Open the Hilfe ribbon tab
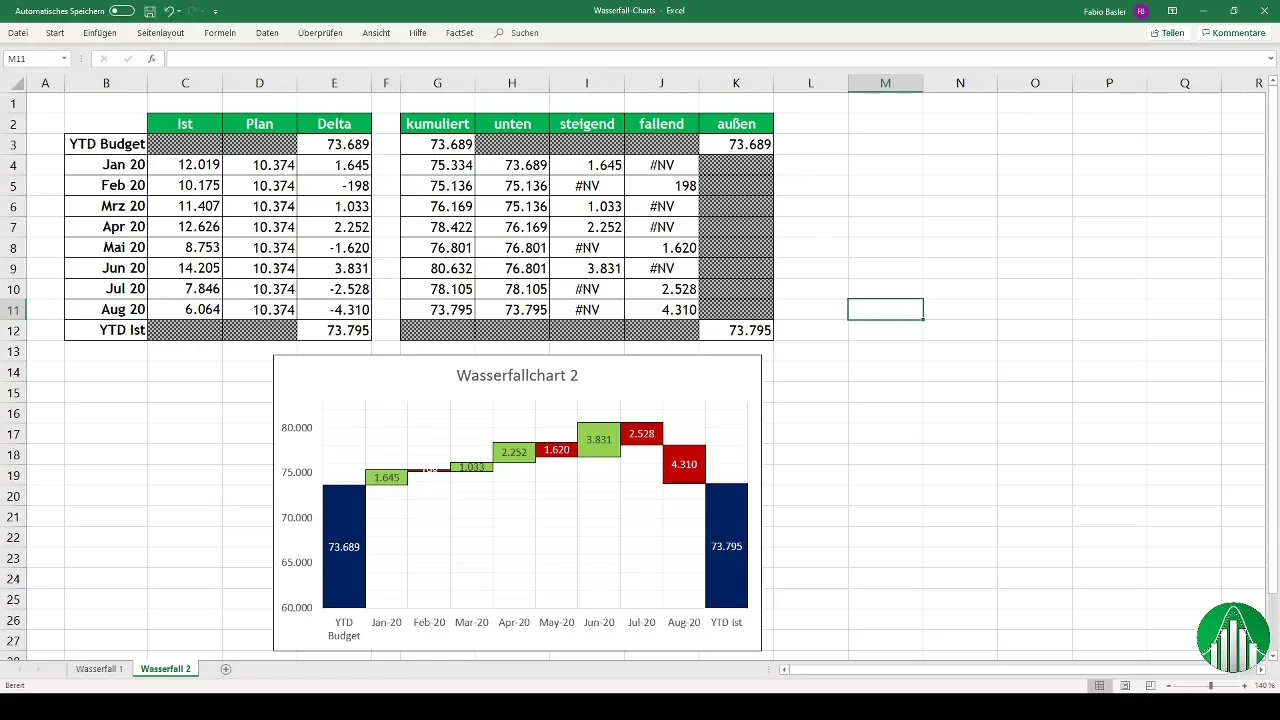Viewport: 1280px width, 720px height. pyautogui.click(x=418, y=33)
